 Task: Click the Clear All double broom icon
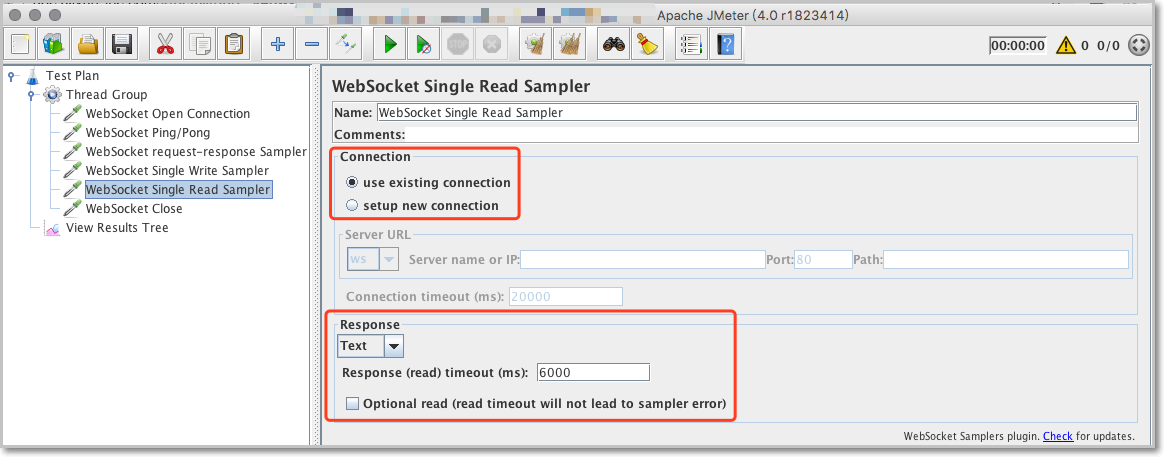(x=569, y=45)
